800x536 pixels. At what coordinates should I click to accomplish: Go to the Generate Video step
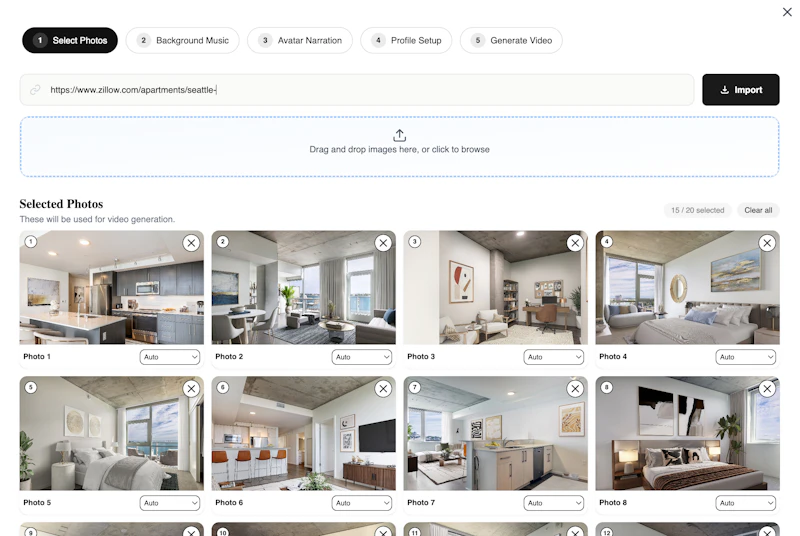point(511,40)
